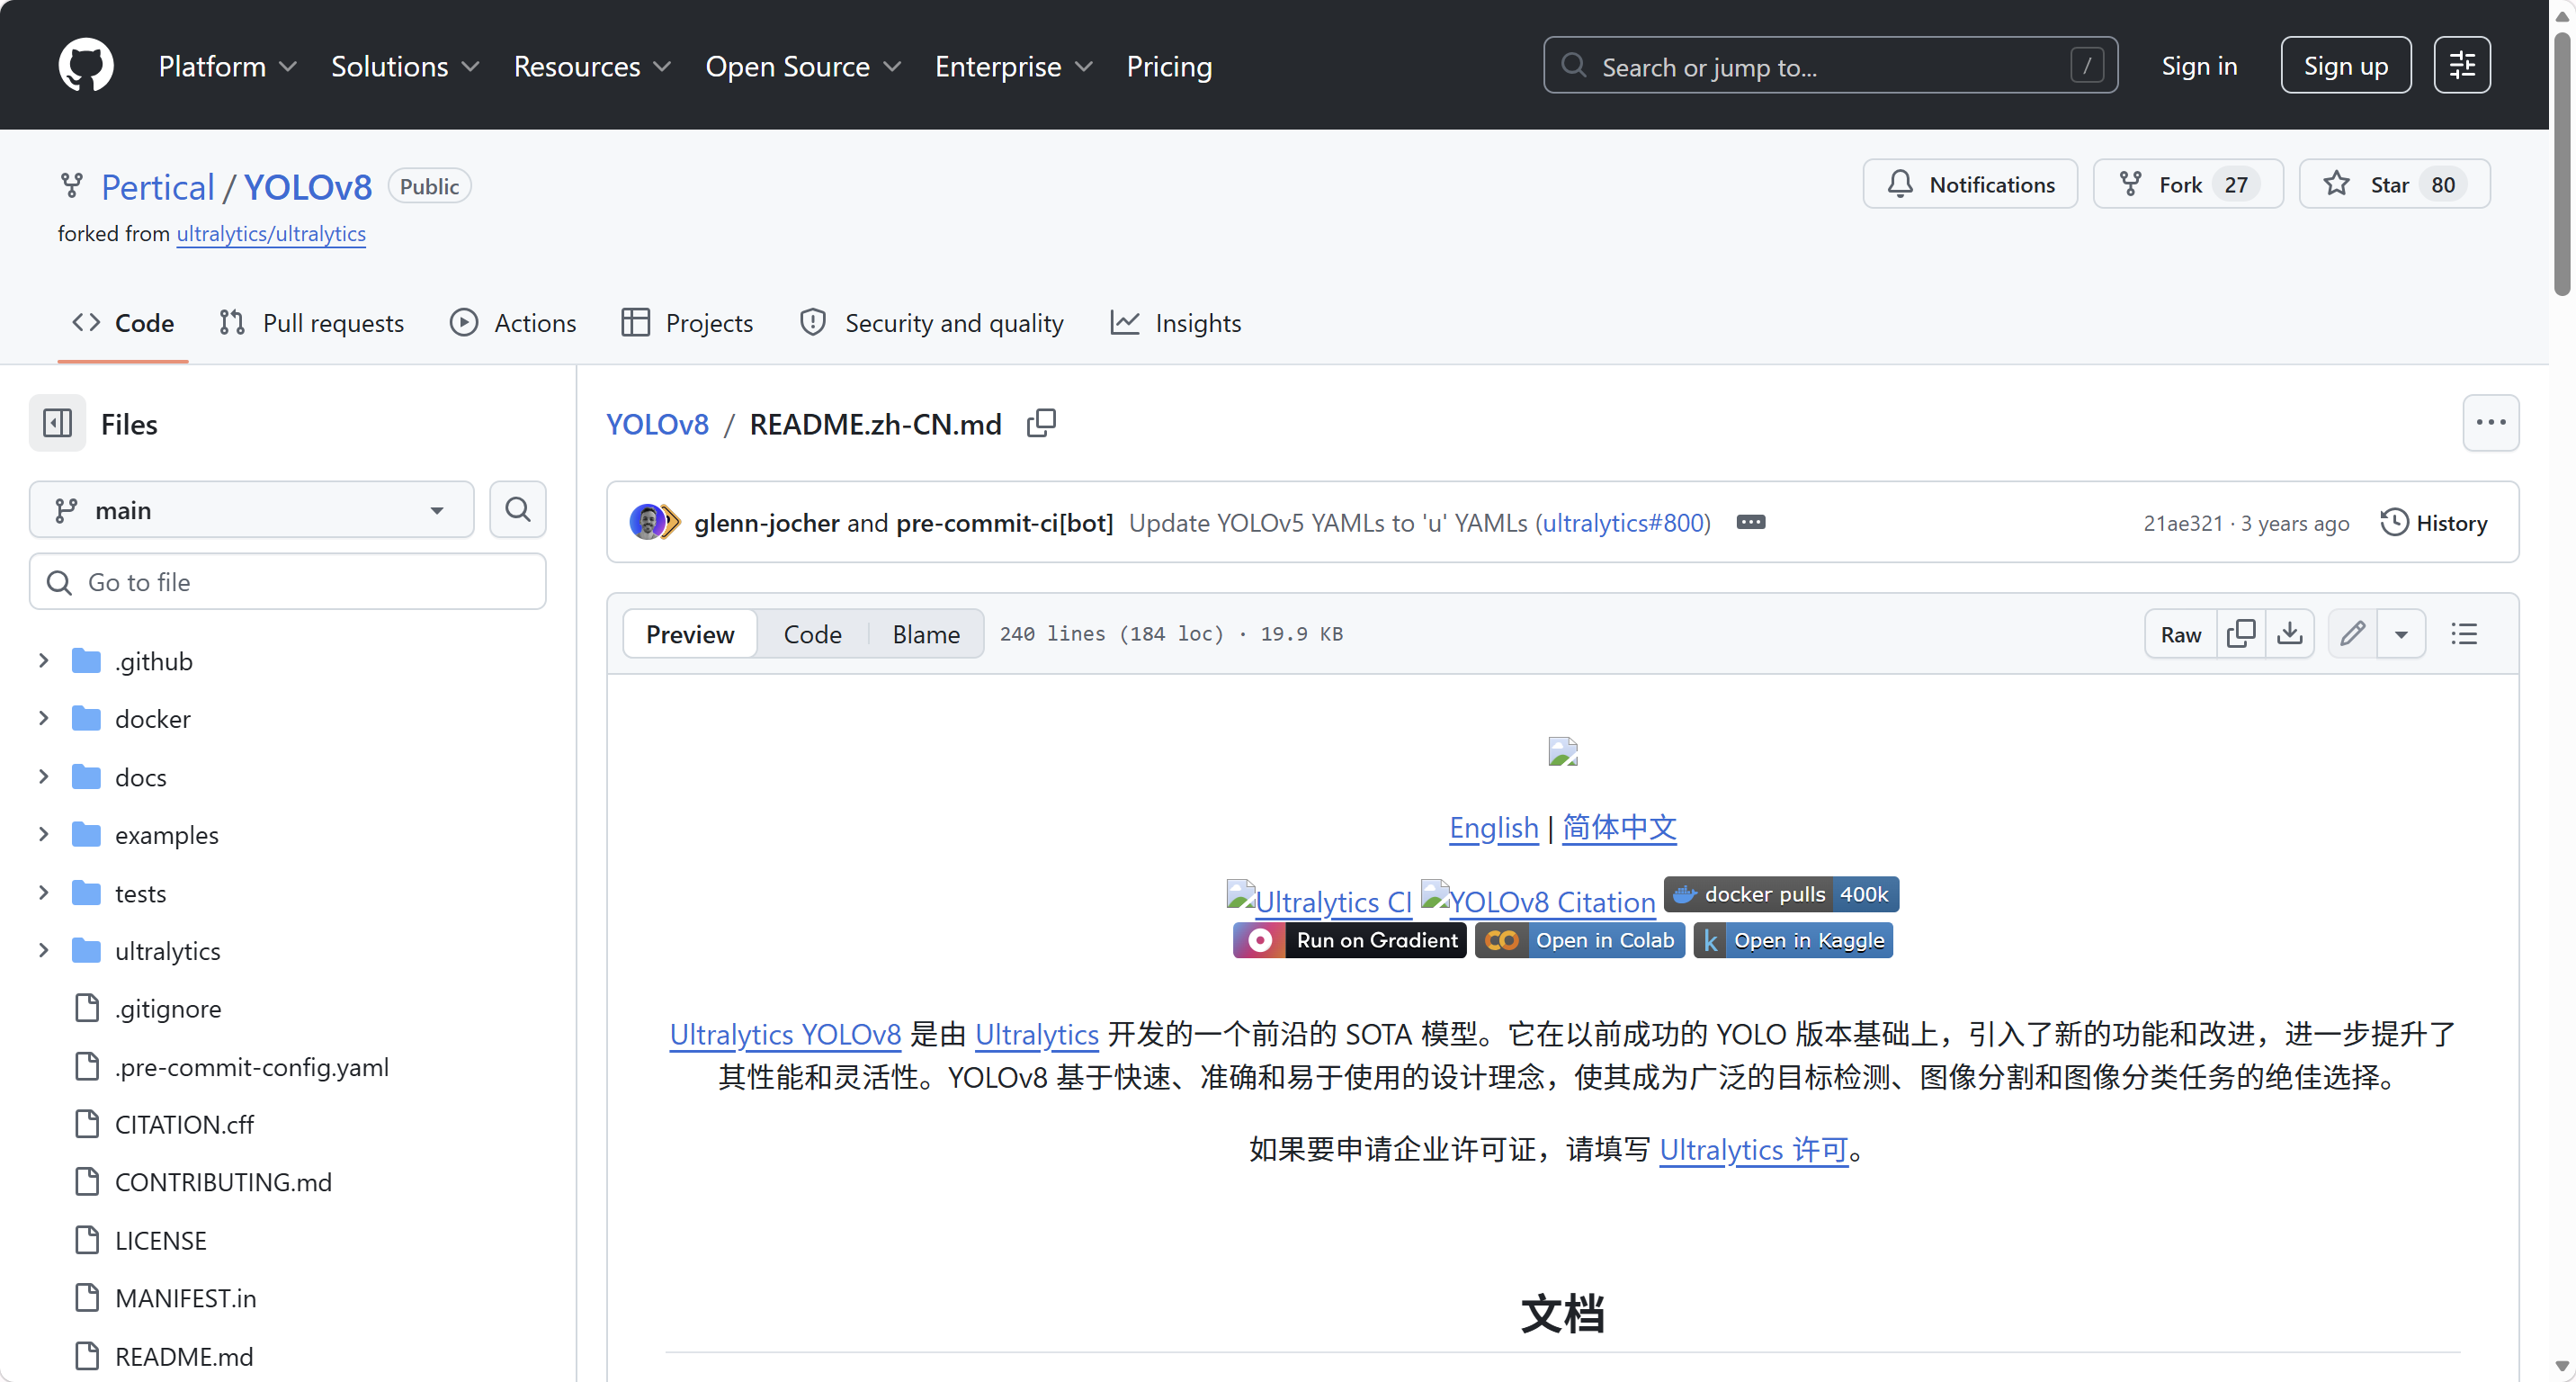The image size is (2576, 1382).
Task: Open the .gitignore file
Action: 167,1009
